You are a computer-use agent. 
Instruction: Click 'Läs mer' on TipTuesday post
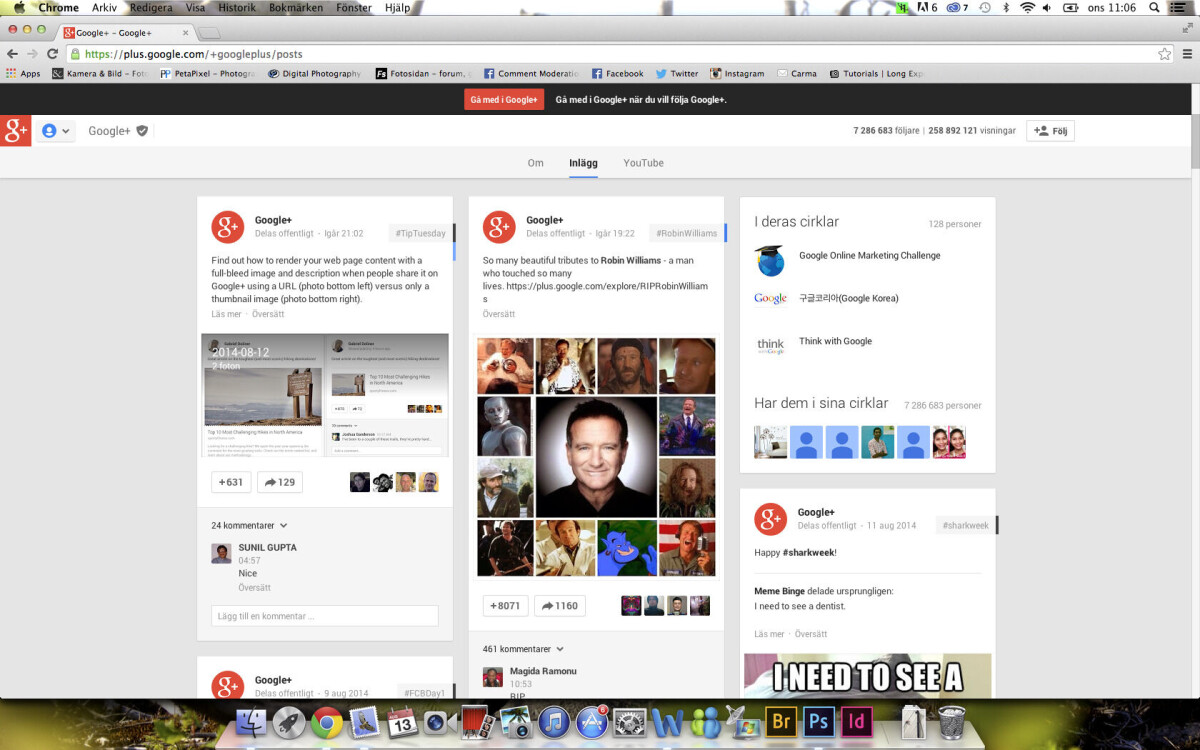(x=226, y=314)
